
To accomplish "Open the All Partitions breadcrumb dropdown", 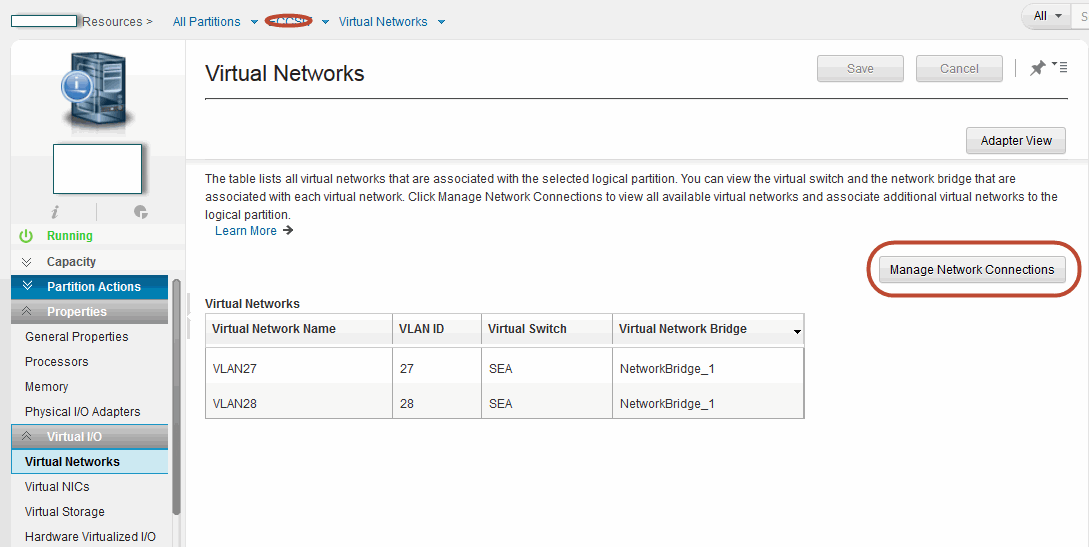I will pos(255,22).
